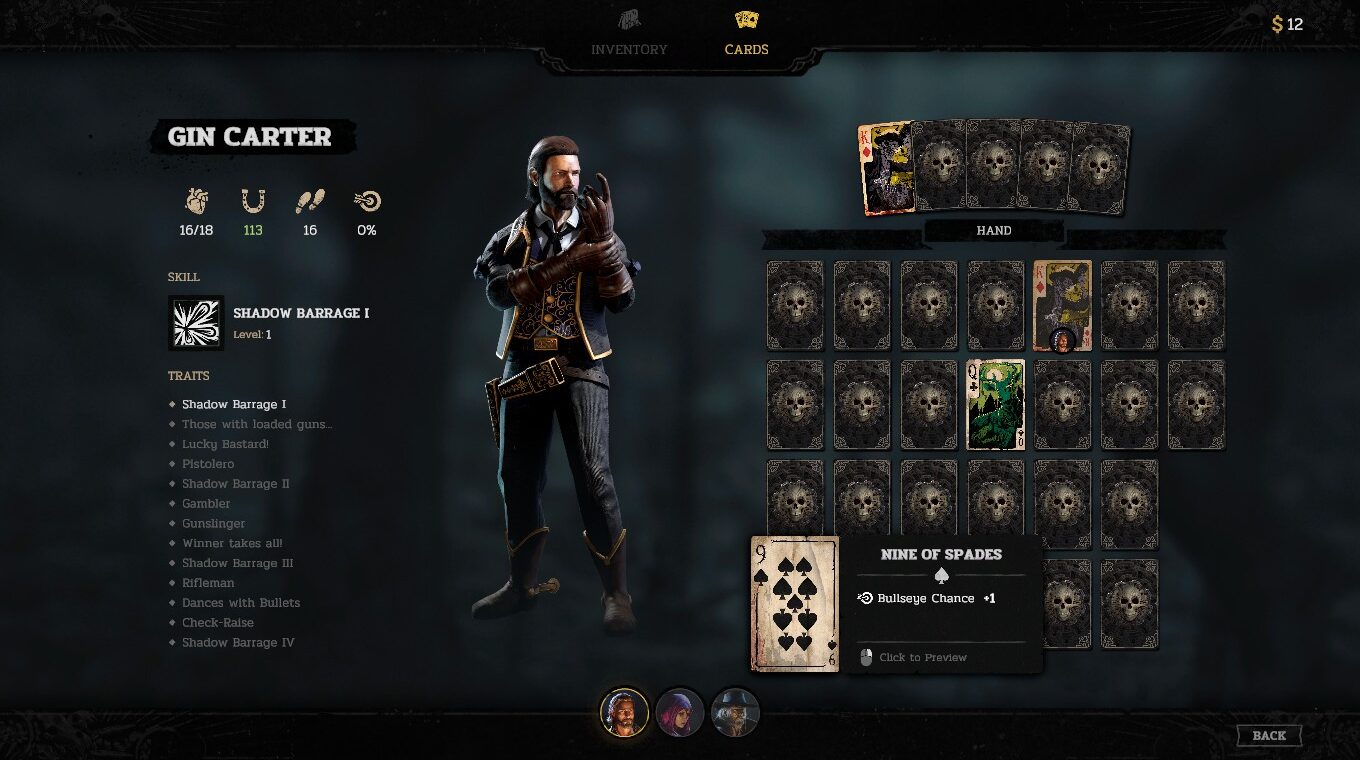Click the King card in the hand
1360x760 pixels.
coord(885,168)
